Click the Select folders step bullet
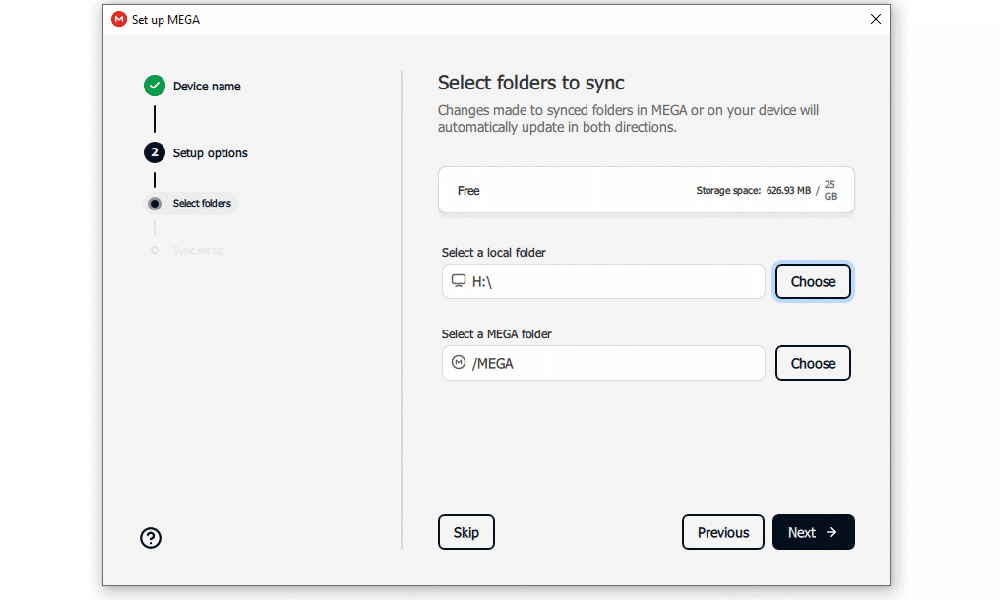Viewport: 1000px width, 600px height. click(154, 204)
